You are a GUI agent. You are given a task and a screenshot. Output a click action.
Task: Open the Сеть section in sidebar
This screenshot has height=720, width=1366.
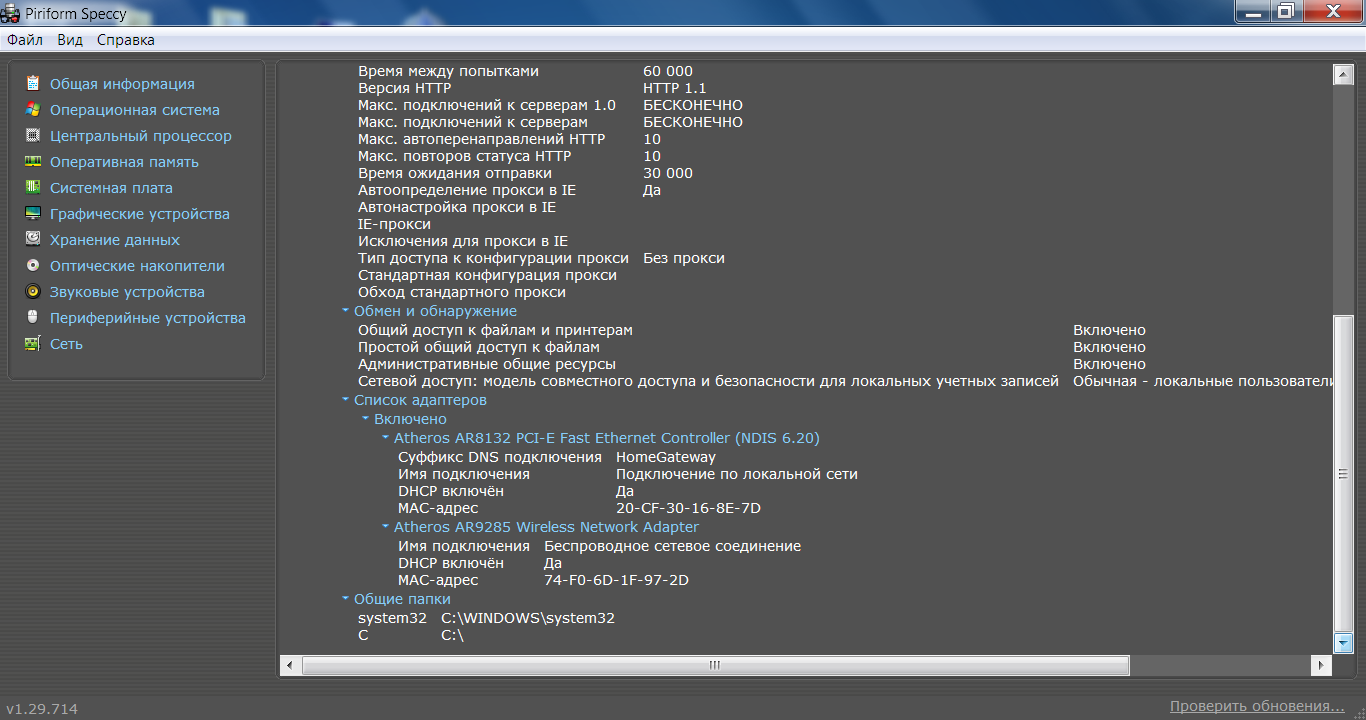pos(66,344)
